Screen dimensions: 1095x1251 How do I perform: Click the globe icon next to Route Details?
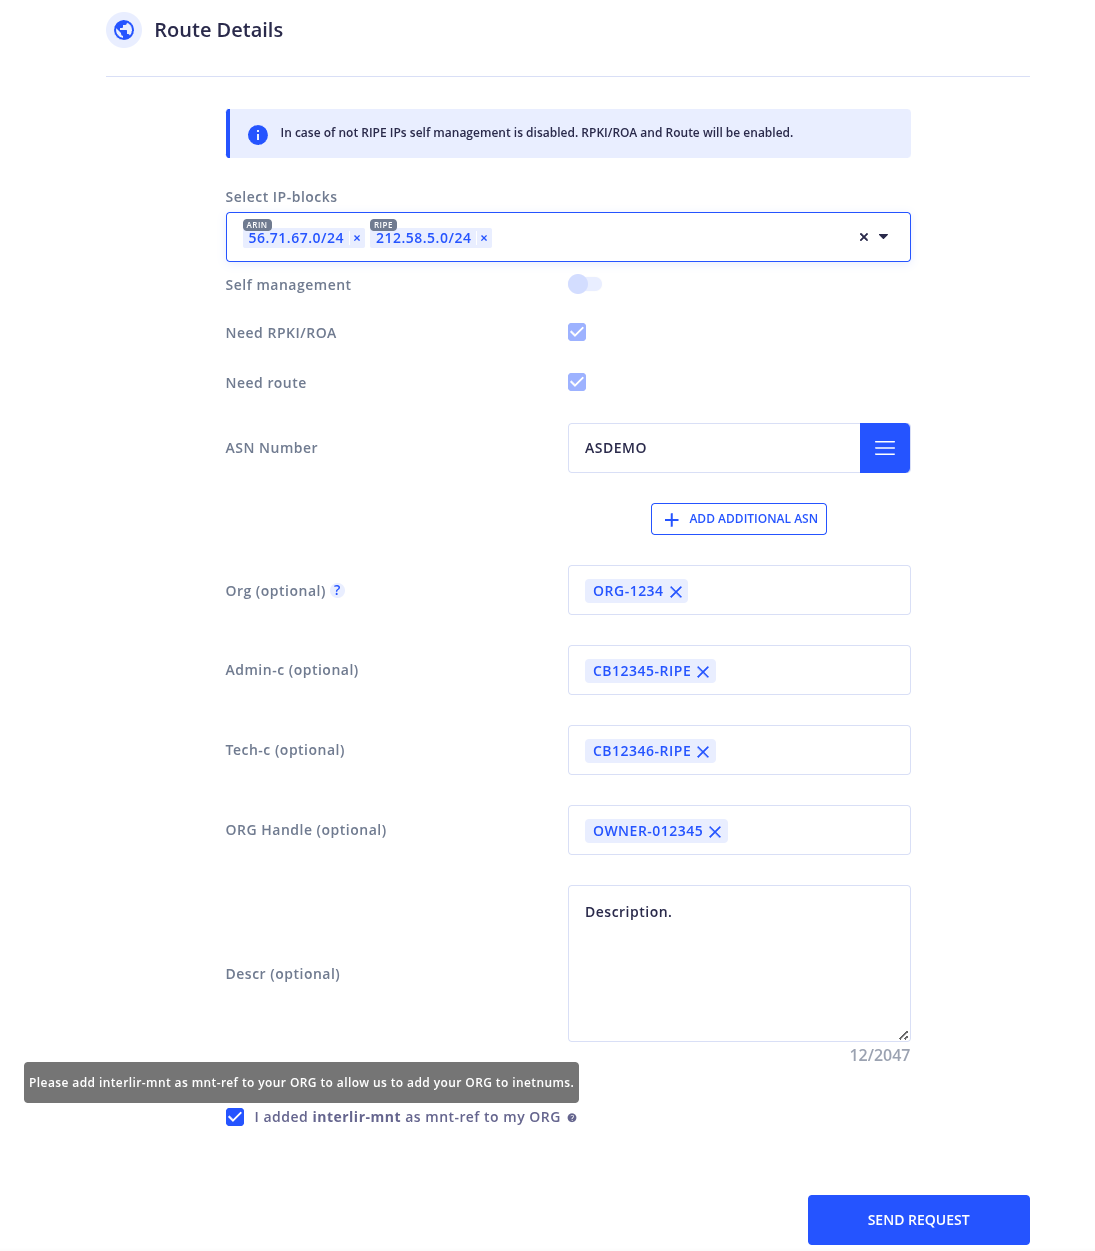click(x=124, y=29)
